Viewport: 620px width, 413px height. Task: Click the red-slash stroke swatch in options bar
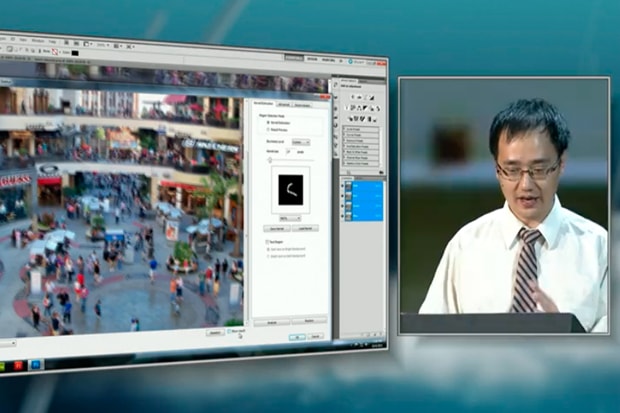pos(55,51)
